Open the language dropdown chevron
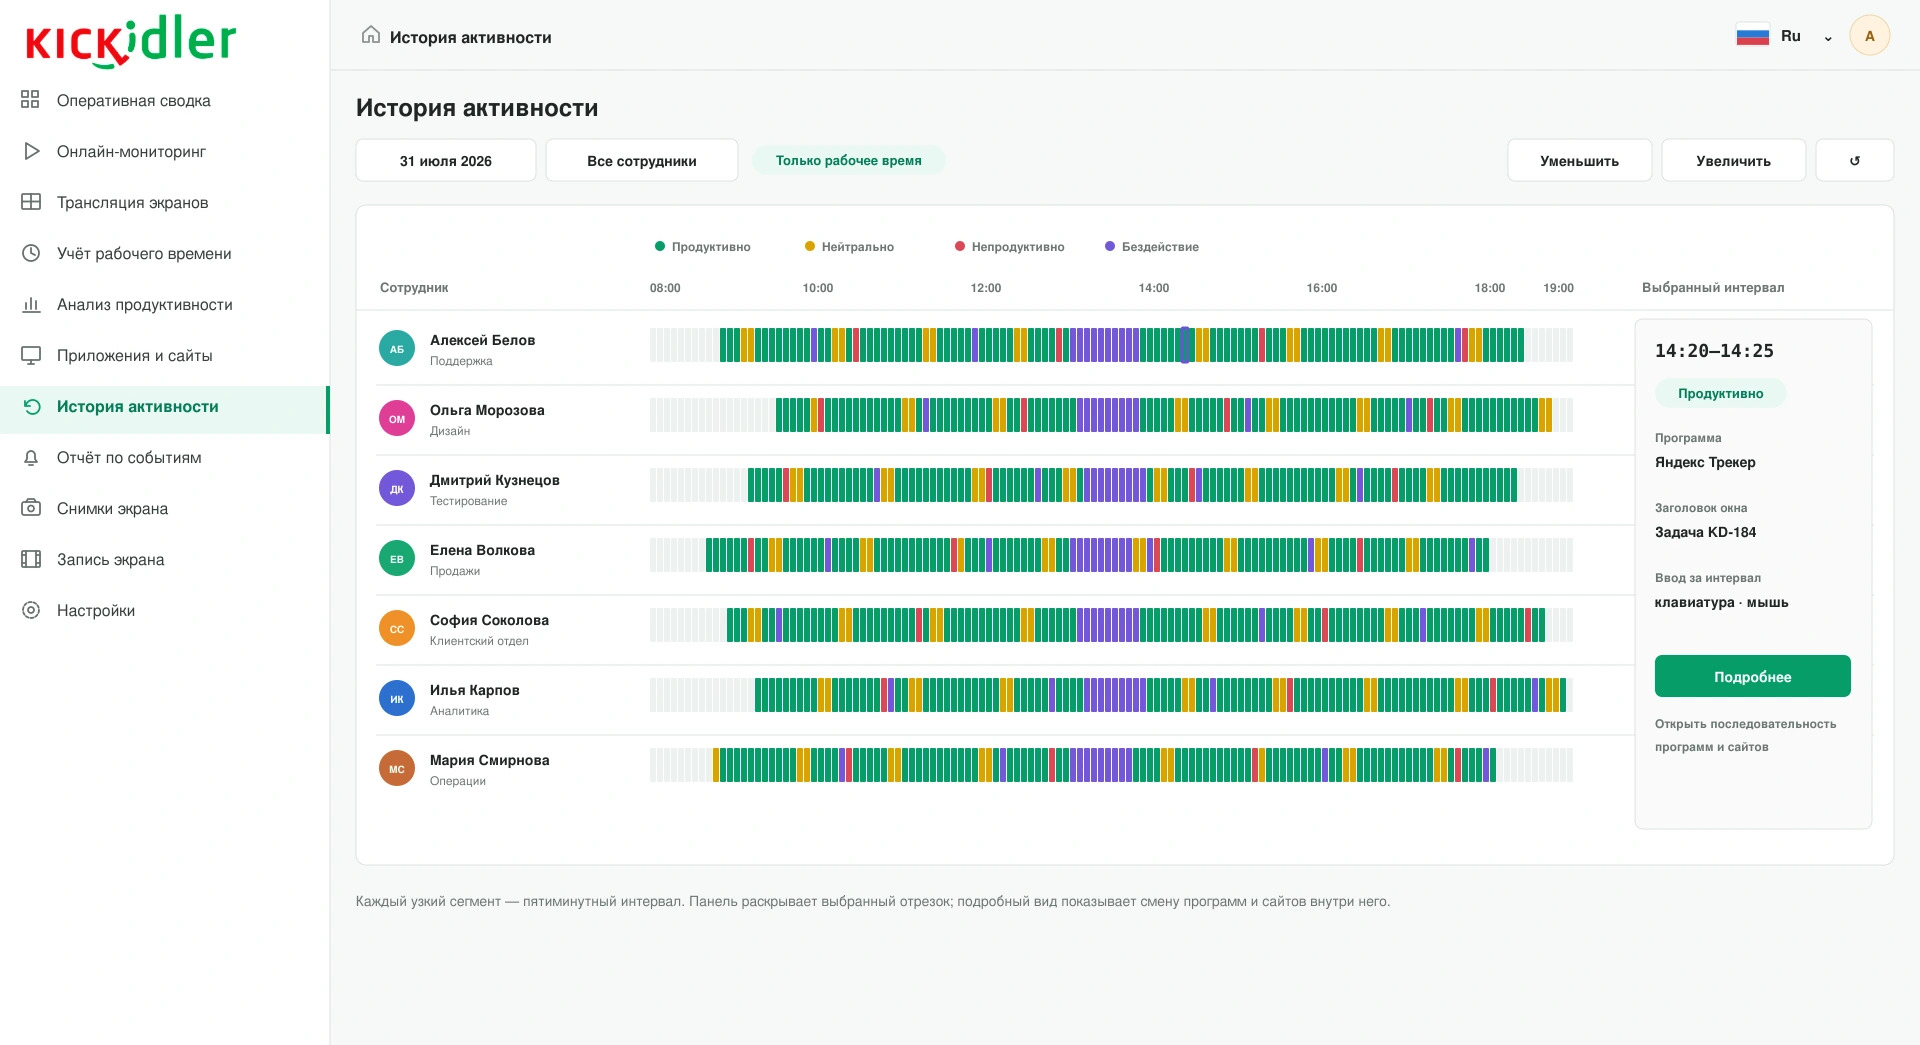 tap(1828, 38)
